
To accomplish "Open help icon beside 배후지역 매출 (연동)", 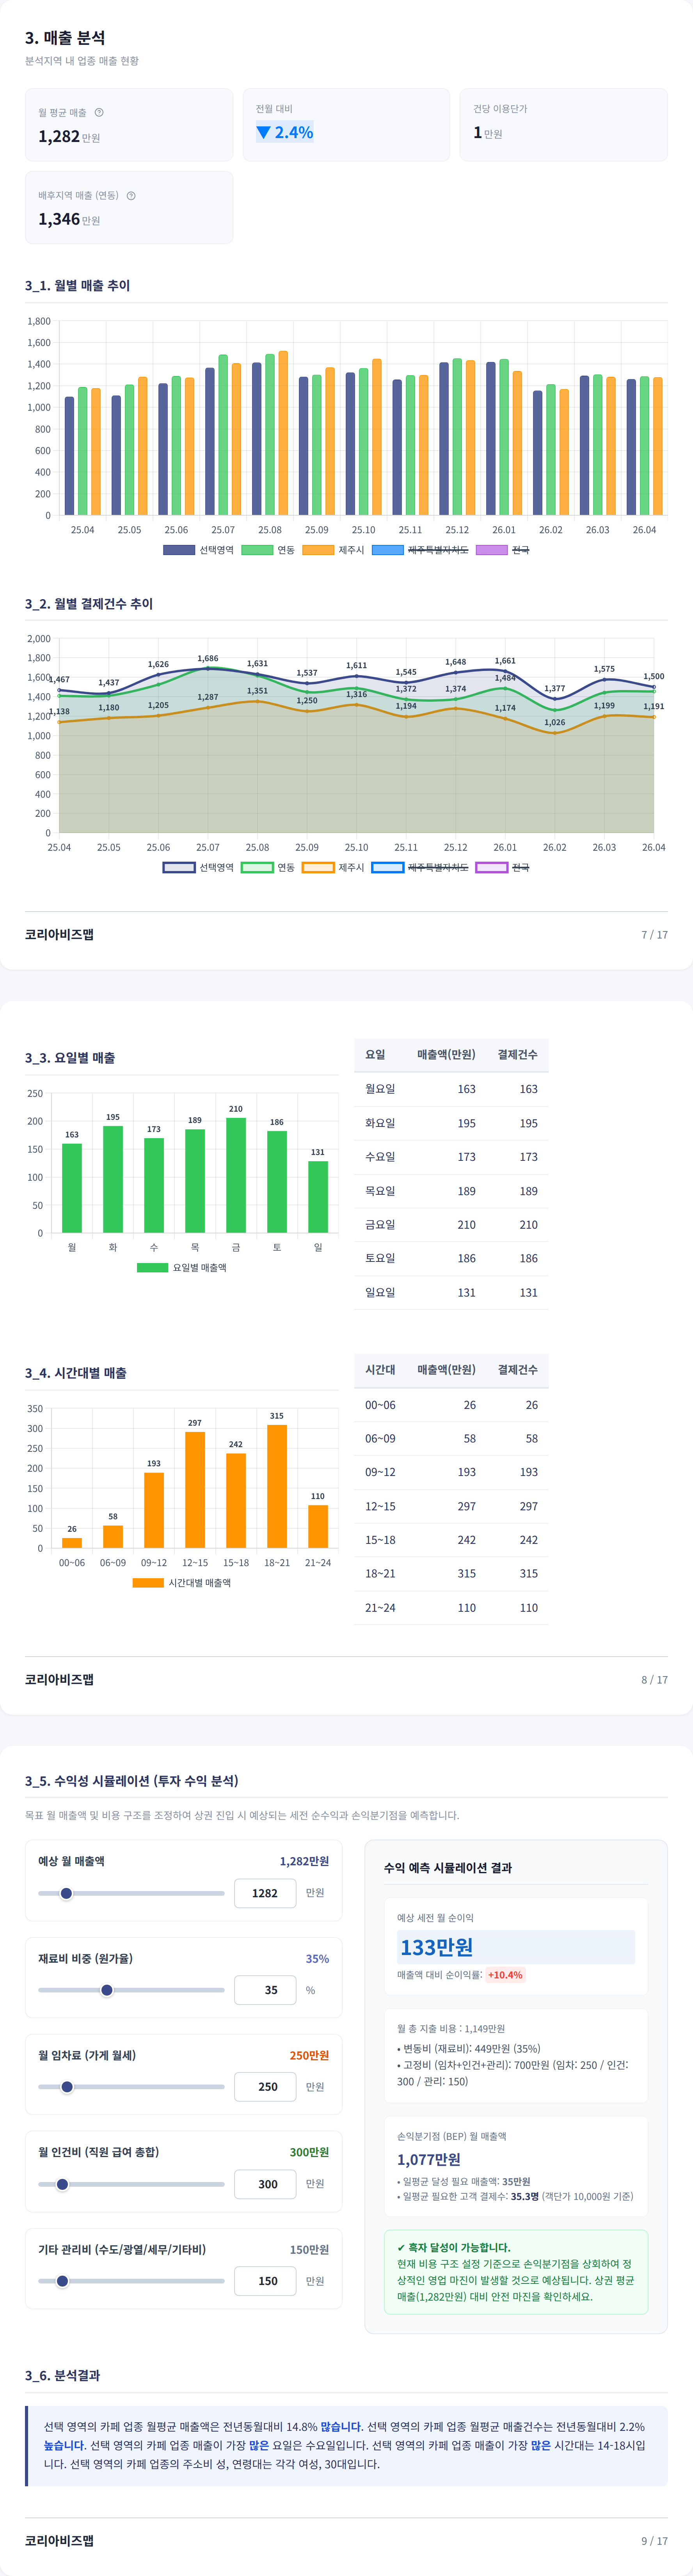I will click(131, 195).
